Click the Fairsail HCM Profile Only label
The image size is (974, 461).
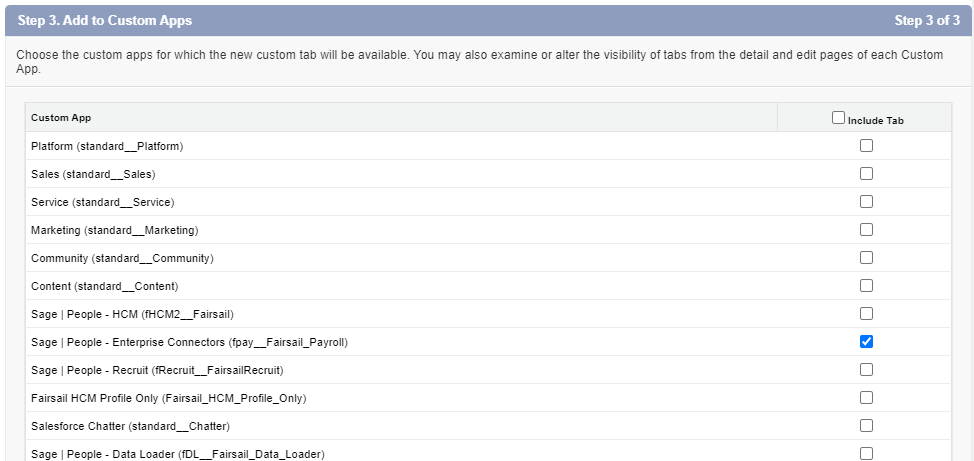tap(168, 398)
